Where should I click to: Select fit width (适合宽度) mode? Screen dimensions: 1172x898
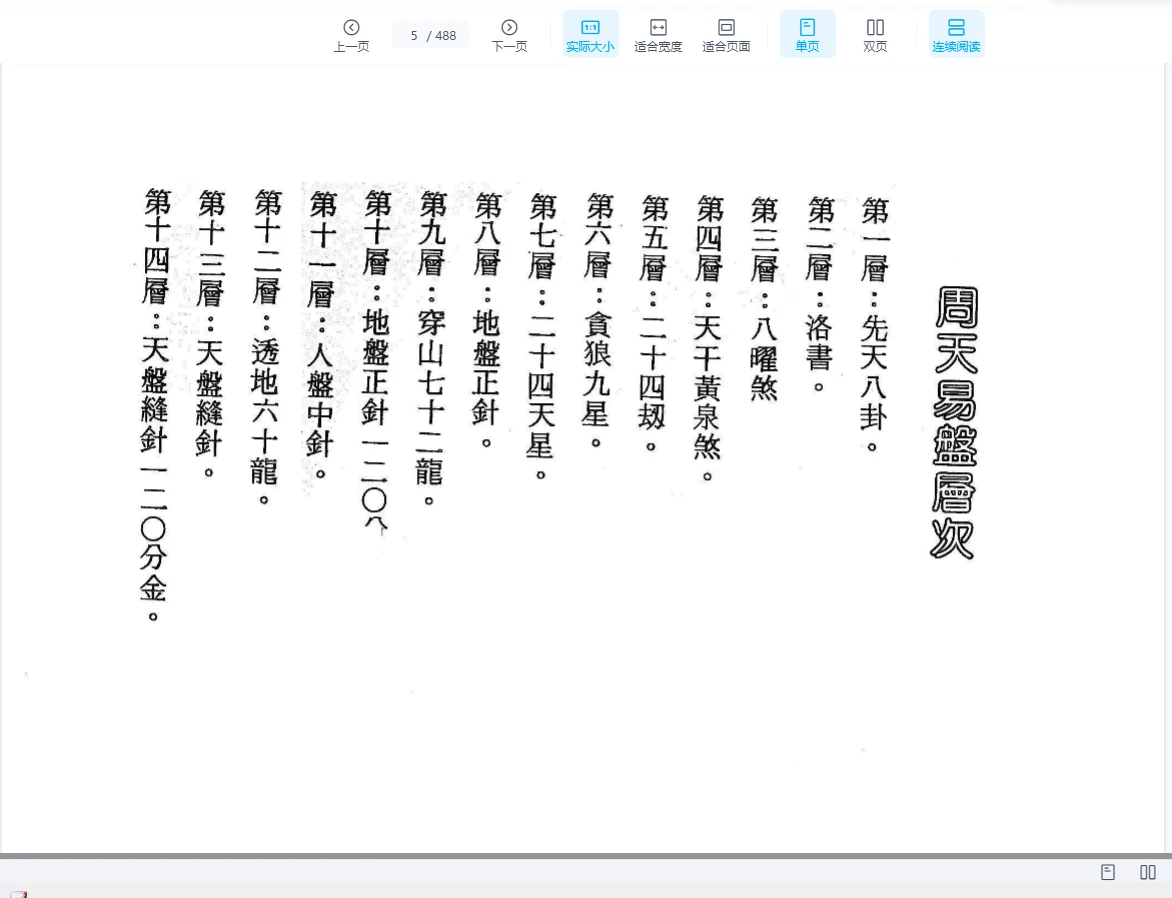(x=658, y=35)
